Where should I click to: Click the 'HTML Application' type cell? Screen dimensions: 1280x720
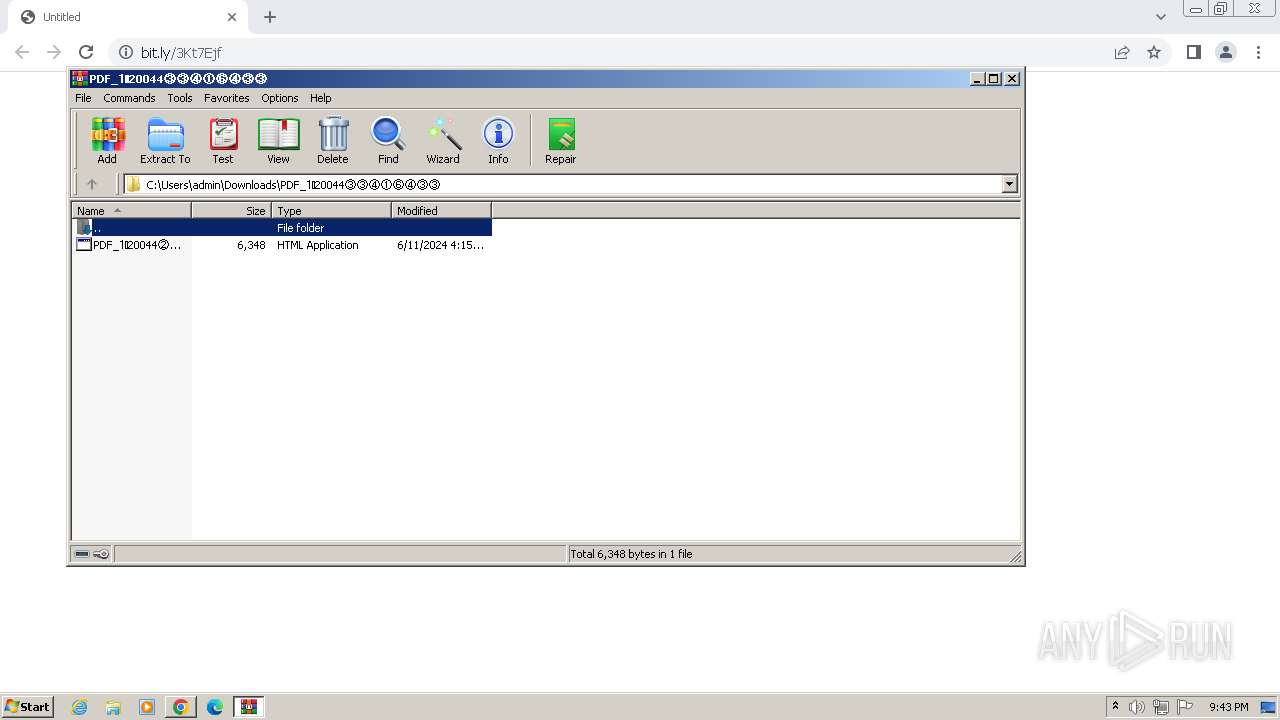317,245
